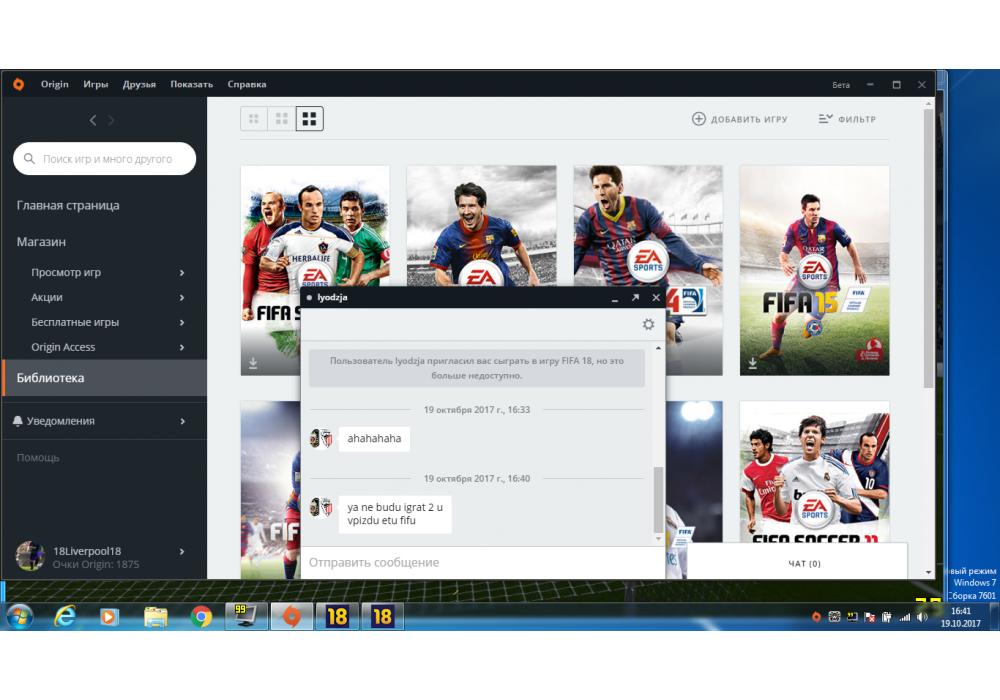Navigate back with left arrow
1000x700 pixels.
point(93,120)
